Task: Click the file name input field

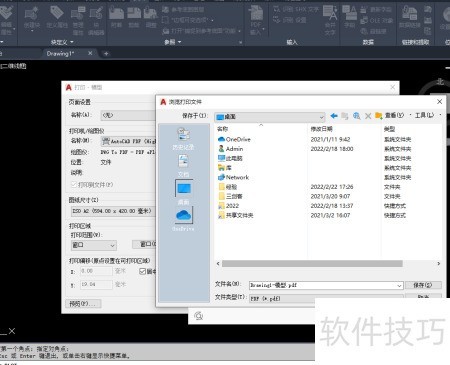Action: (322, 285)
